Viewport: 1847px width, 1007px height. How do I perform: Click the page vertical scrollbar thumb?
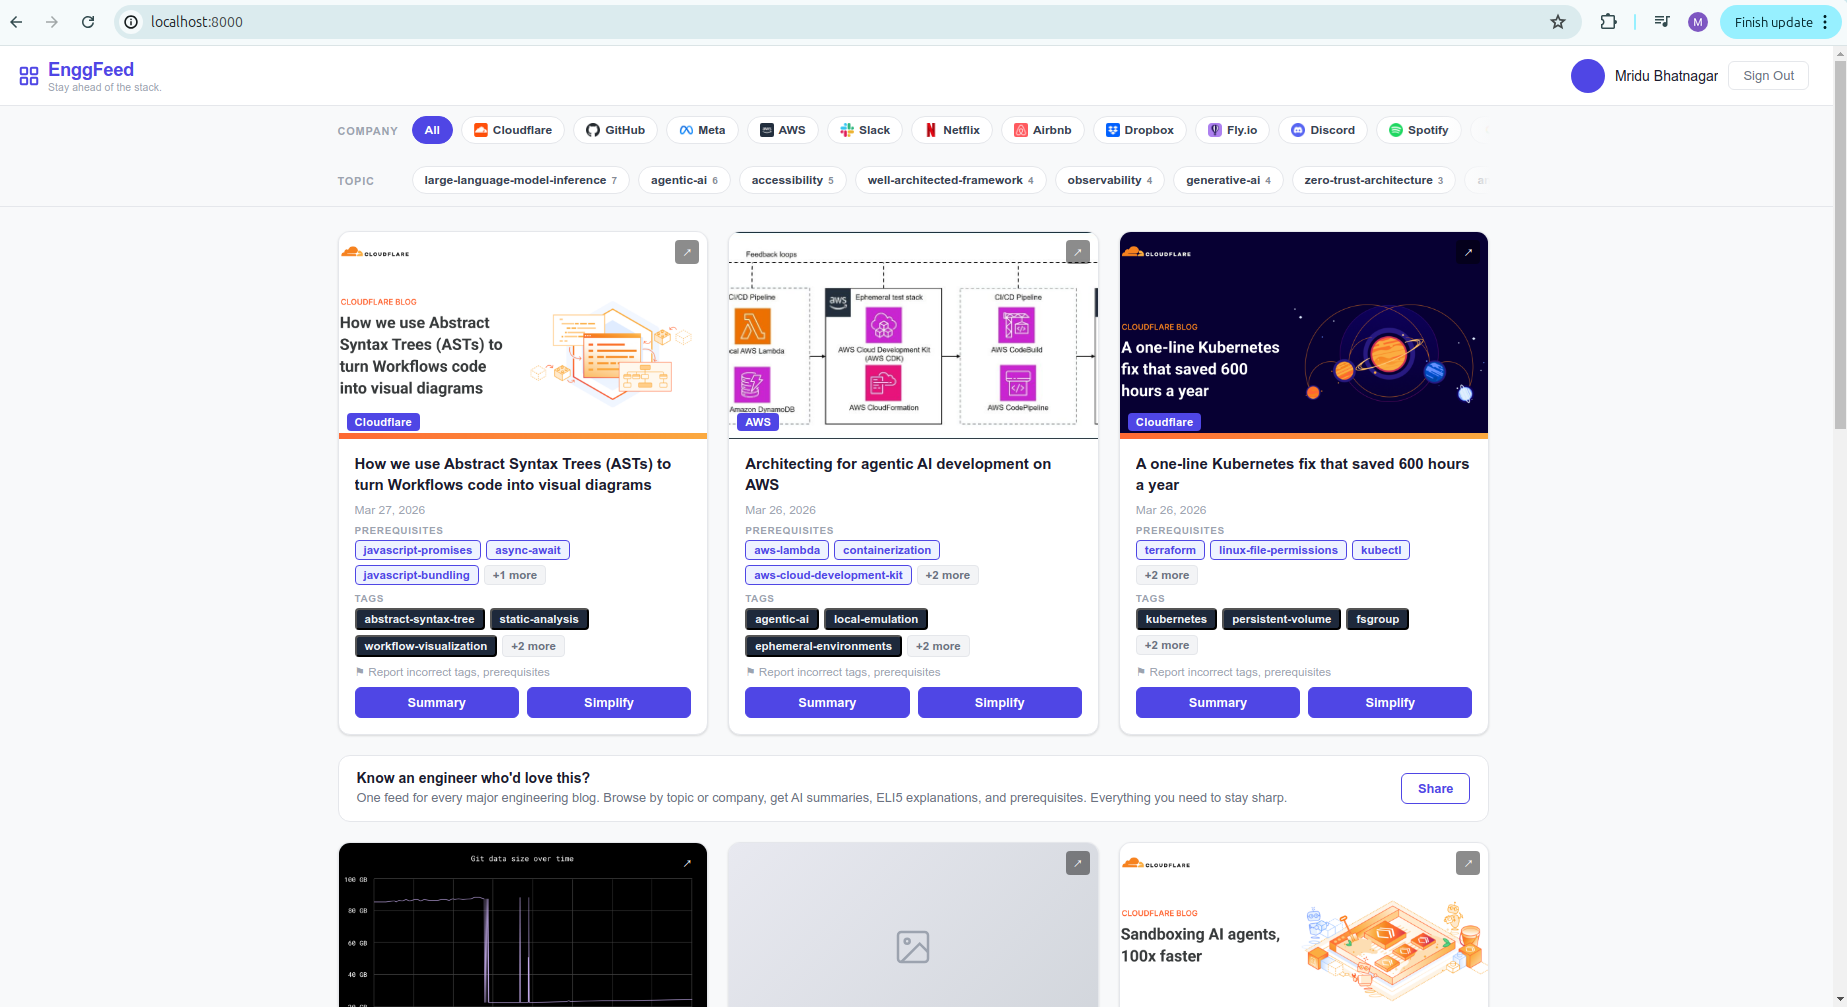(1840, 245)
